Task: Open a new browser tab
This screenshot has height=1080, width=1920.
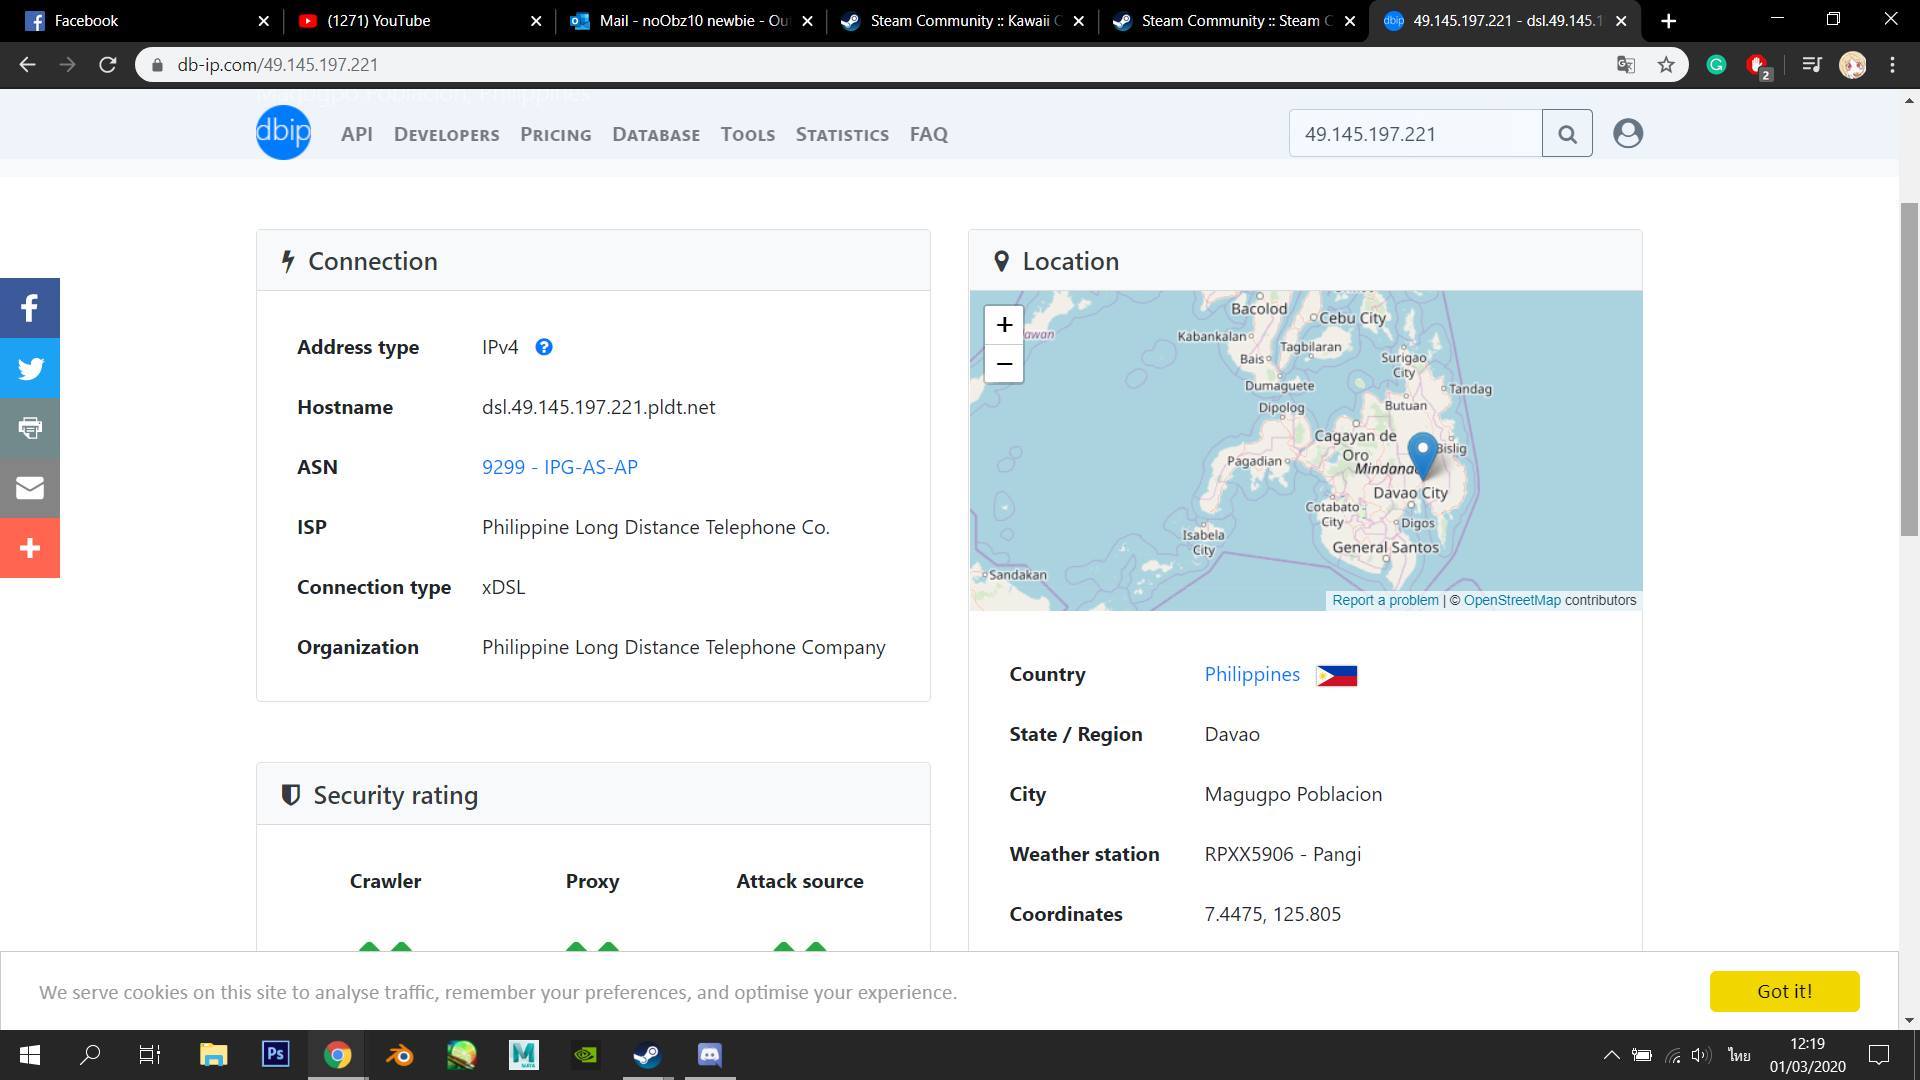Action: (1668, 20)
